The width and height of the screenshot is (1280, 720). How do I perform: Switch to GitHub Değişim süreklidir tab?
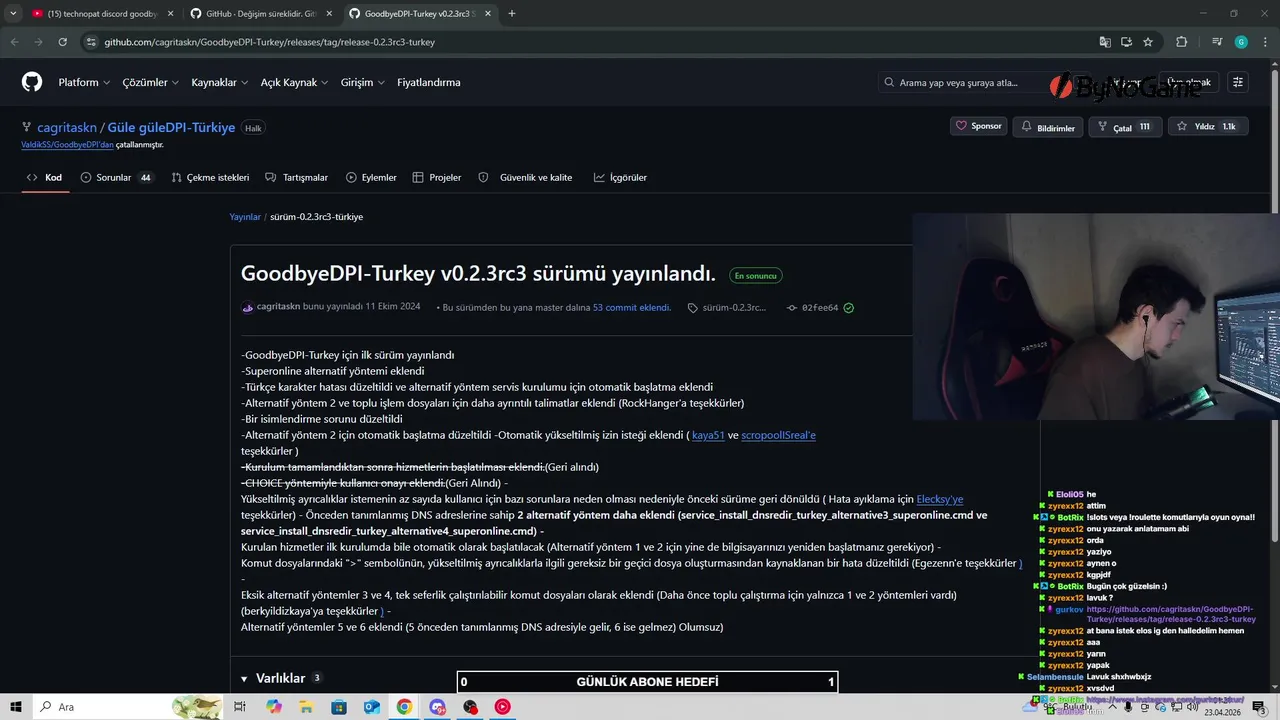tap(260, 14)
